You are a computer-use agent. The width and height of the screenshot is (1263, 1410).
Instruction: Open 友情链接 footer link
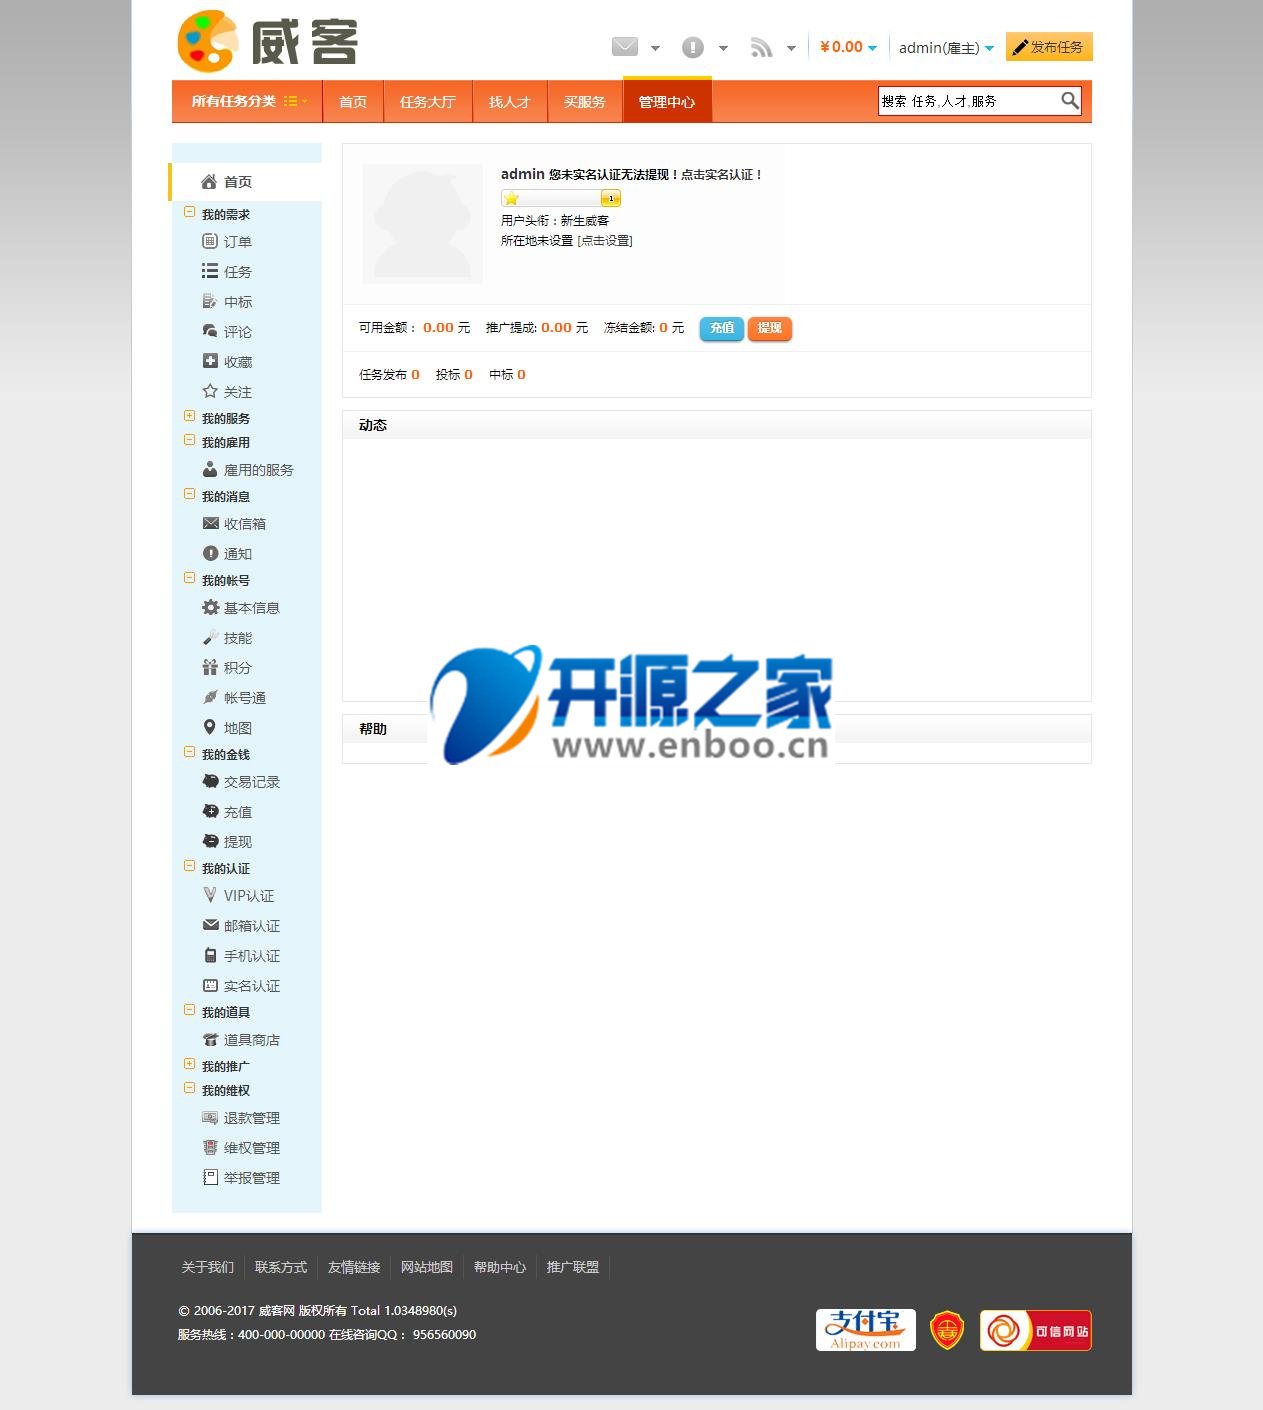[354, 1267]
